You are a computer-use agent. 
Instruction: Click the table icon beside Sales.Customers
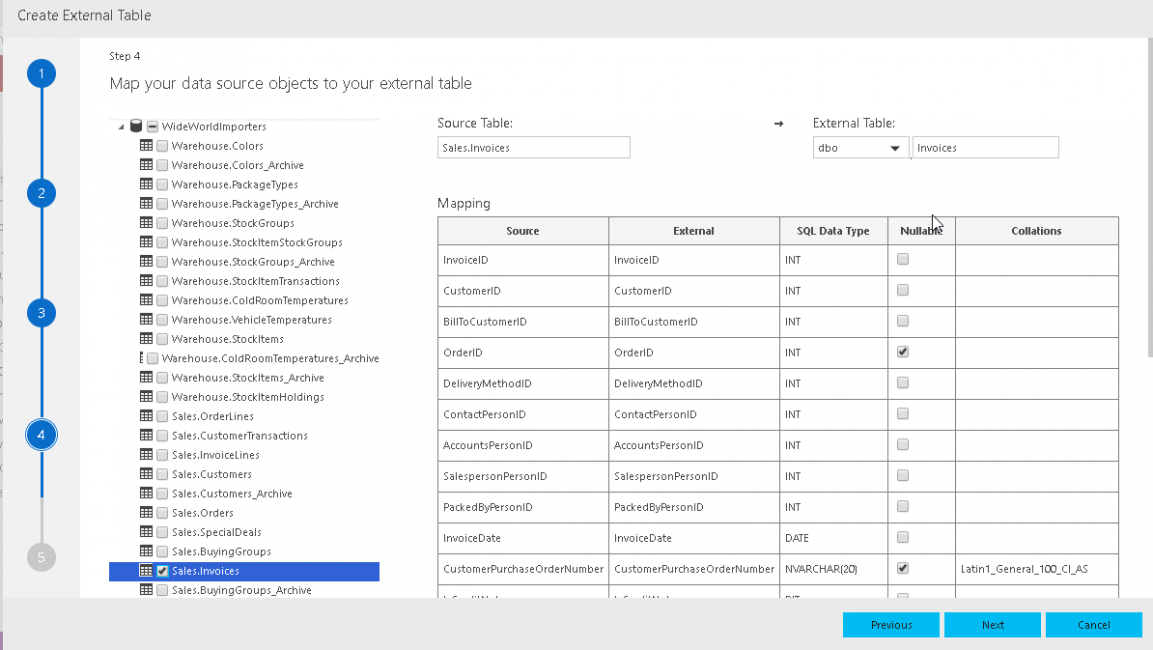tap(147, 474)
